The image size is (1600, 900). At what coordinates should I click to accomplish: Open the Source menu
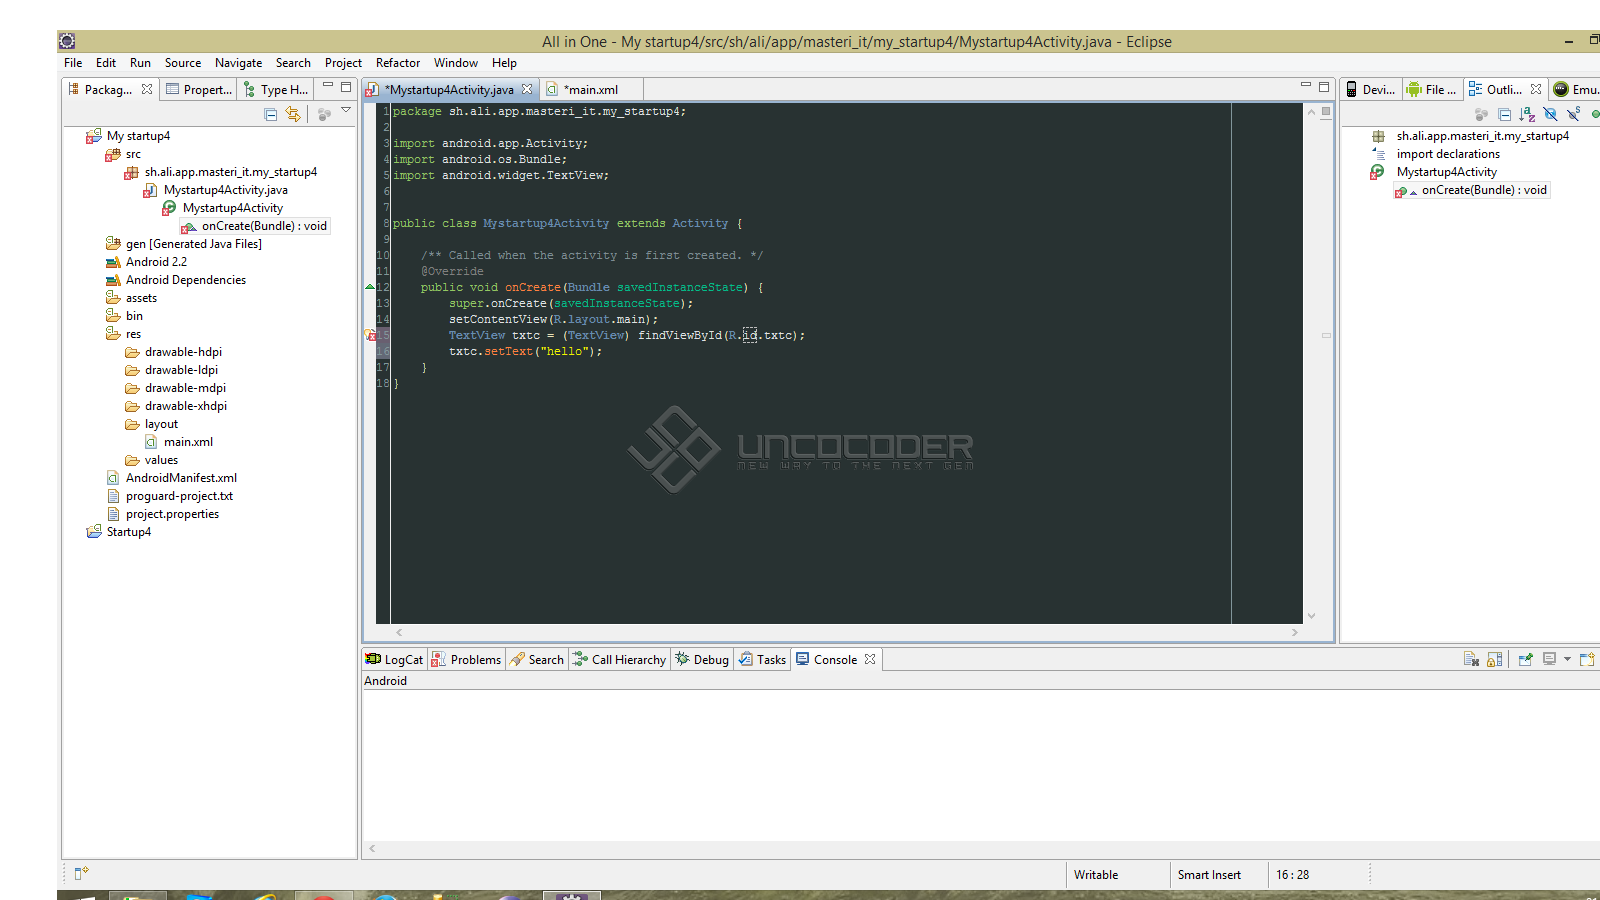[183, 63]
